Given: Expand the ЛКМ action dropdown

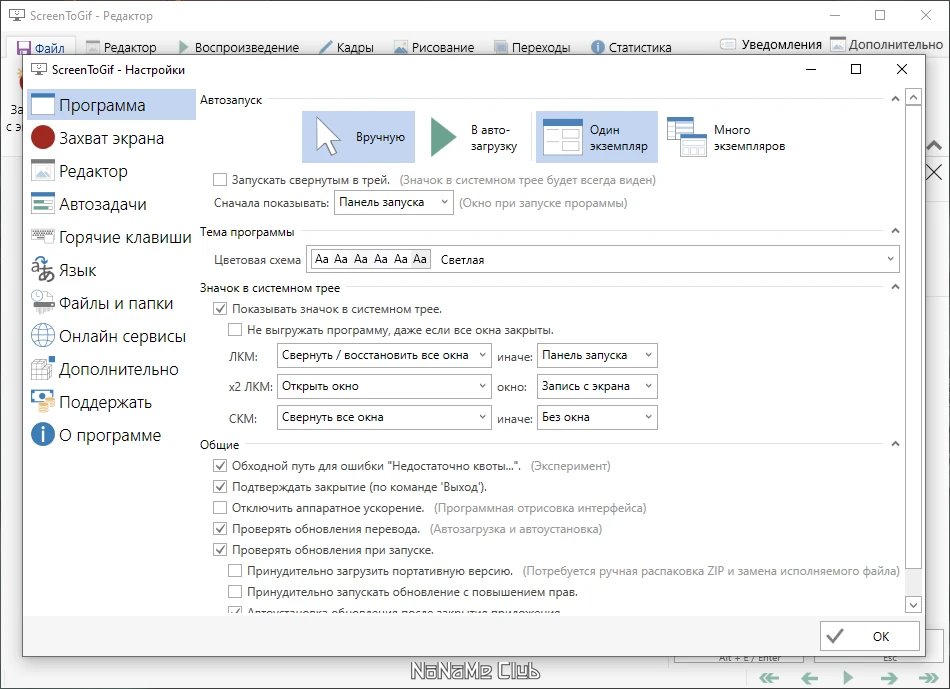Looking at the screenshot, I should [384, 355].
